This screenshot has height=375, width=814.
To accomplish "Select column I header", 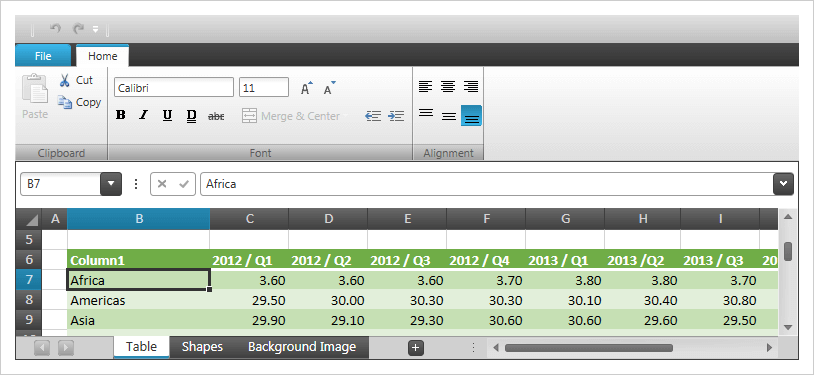I will 721,219.
